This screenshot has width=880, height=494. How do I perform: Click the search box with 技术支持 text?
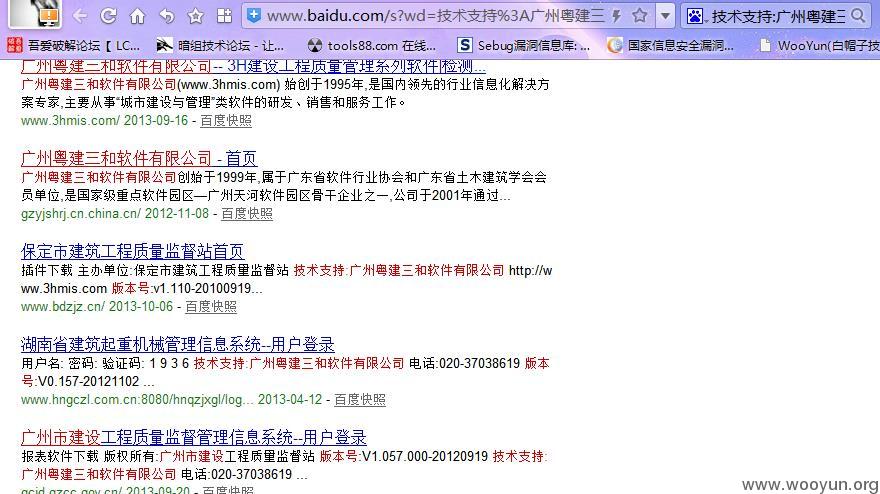click(778, 16)
